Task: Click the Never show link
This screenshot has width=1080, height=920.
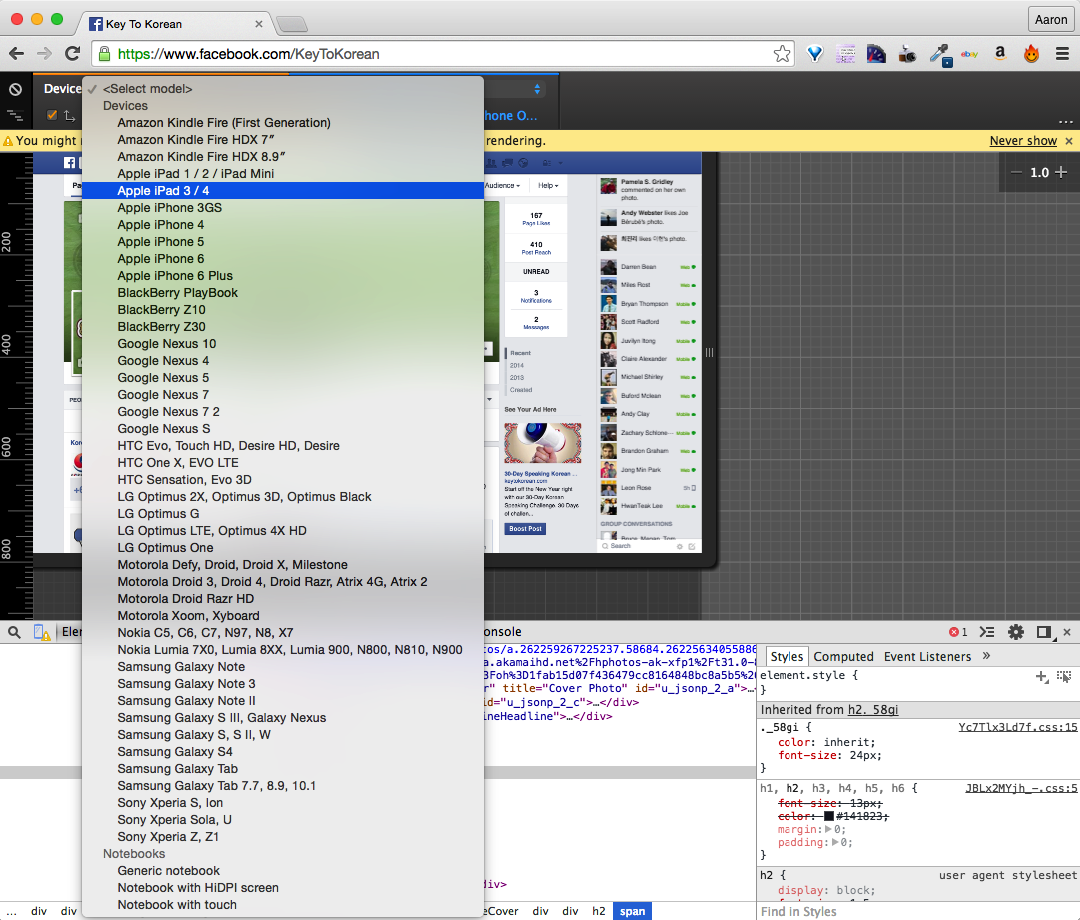Action: point(1023,141)
